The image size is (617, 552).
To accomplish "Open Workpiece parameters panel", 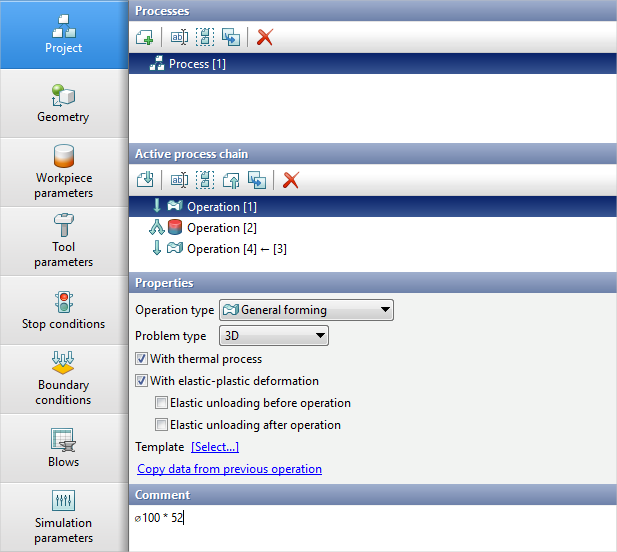I will 64,172.
